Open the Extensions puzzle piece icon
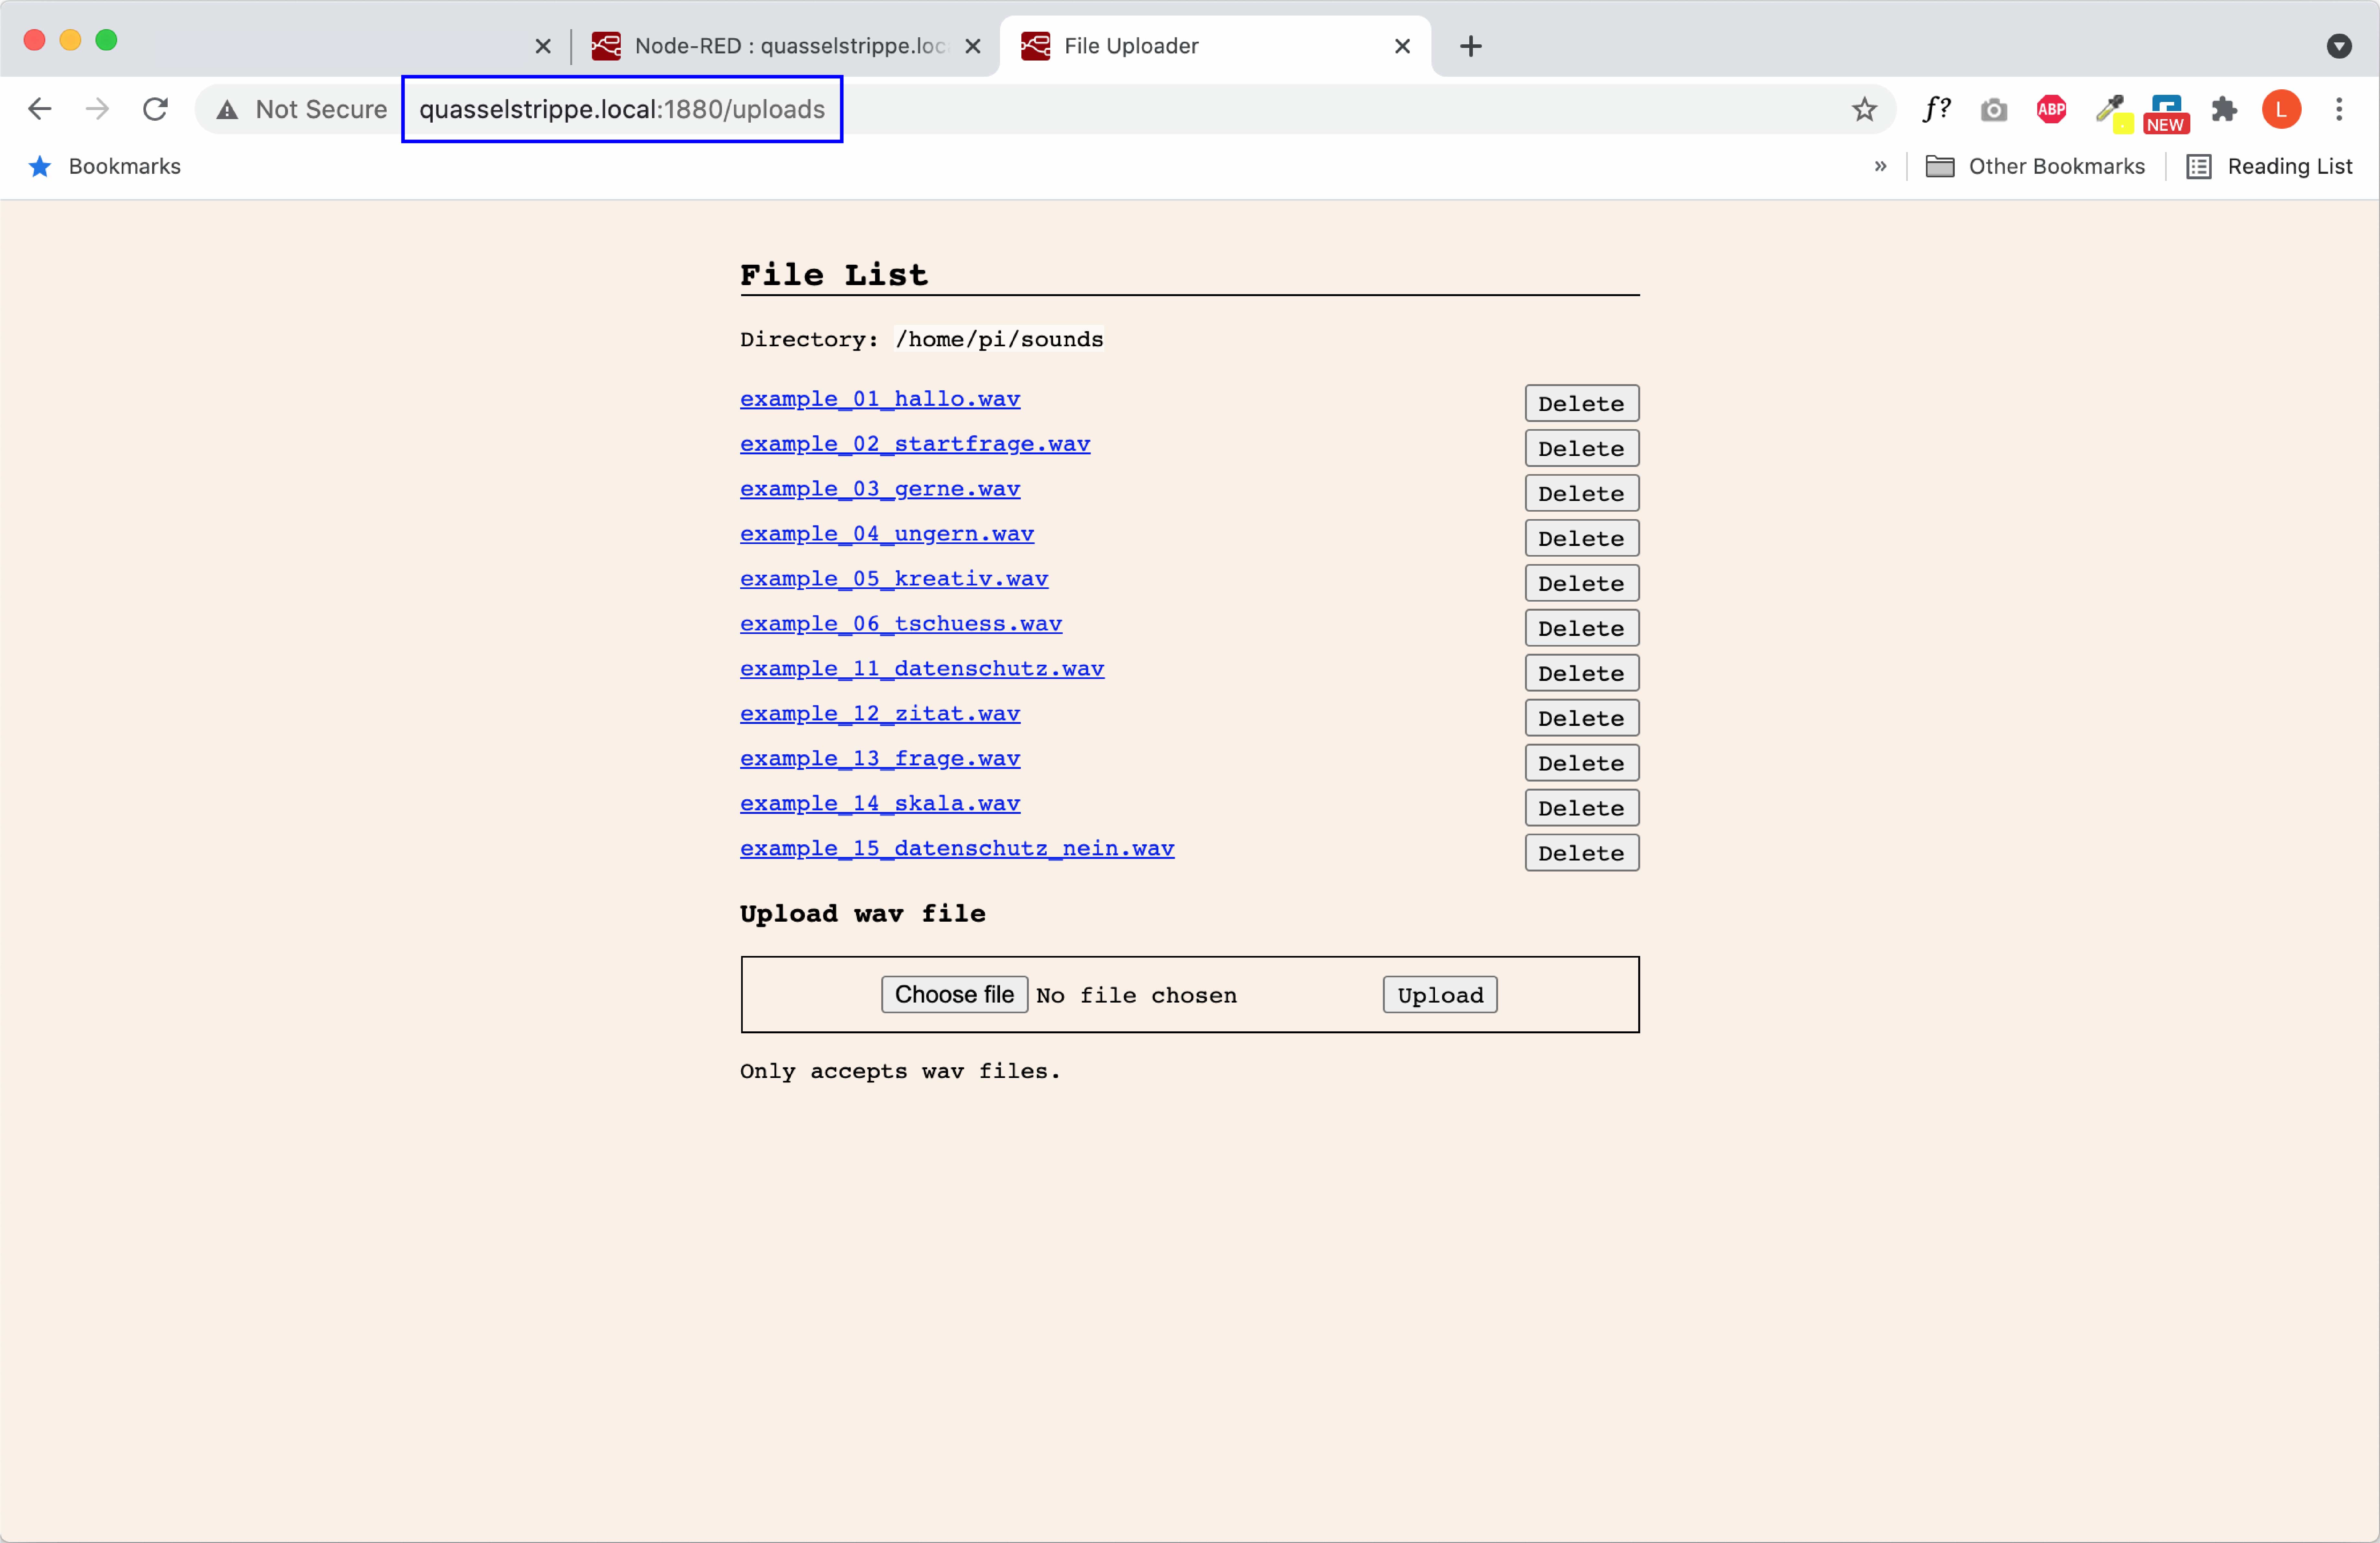This screenshot has height=1543, width=2380. click(2224, 109)
